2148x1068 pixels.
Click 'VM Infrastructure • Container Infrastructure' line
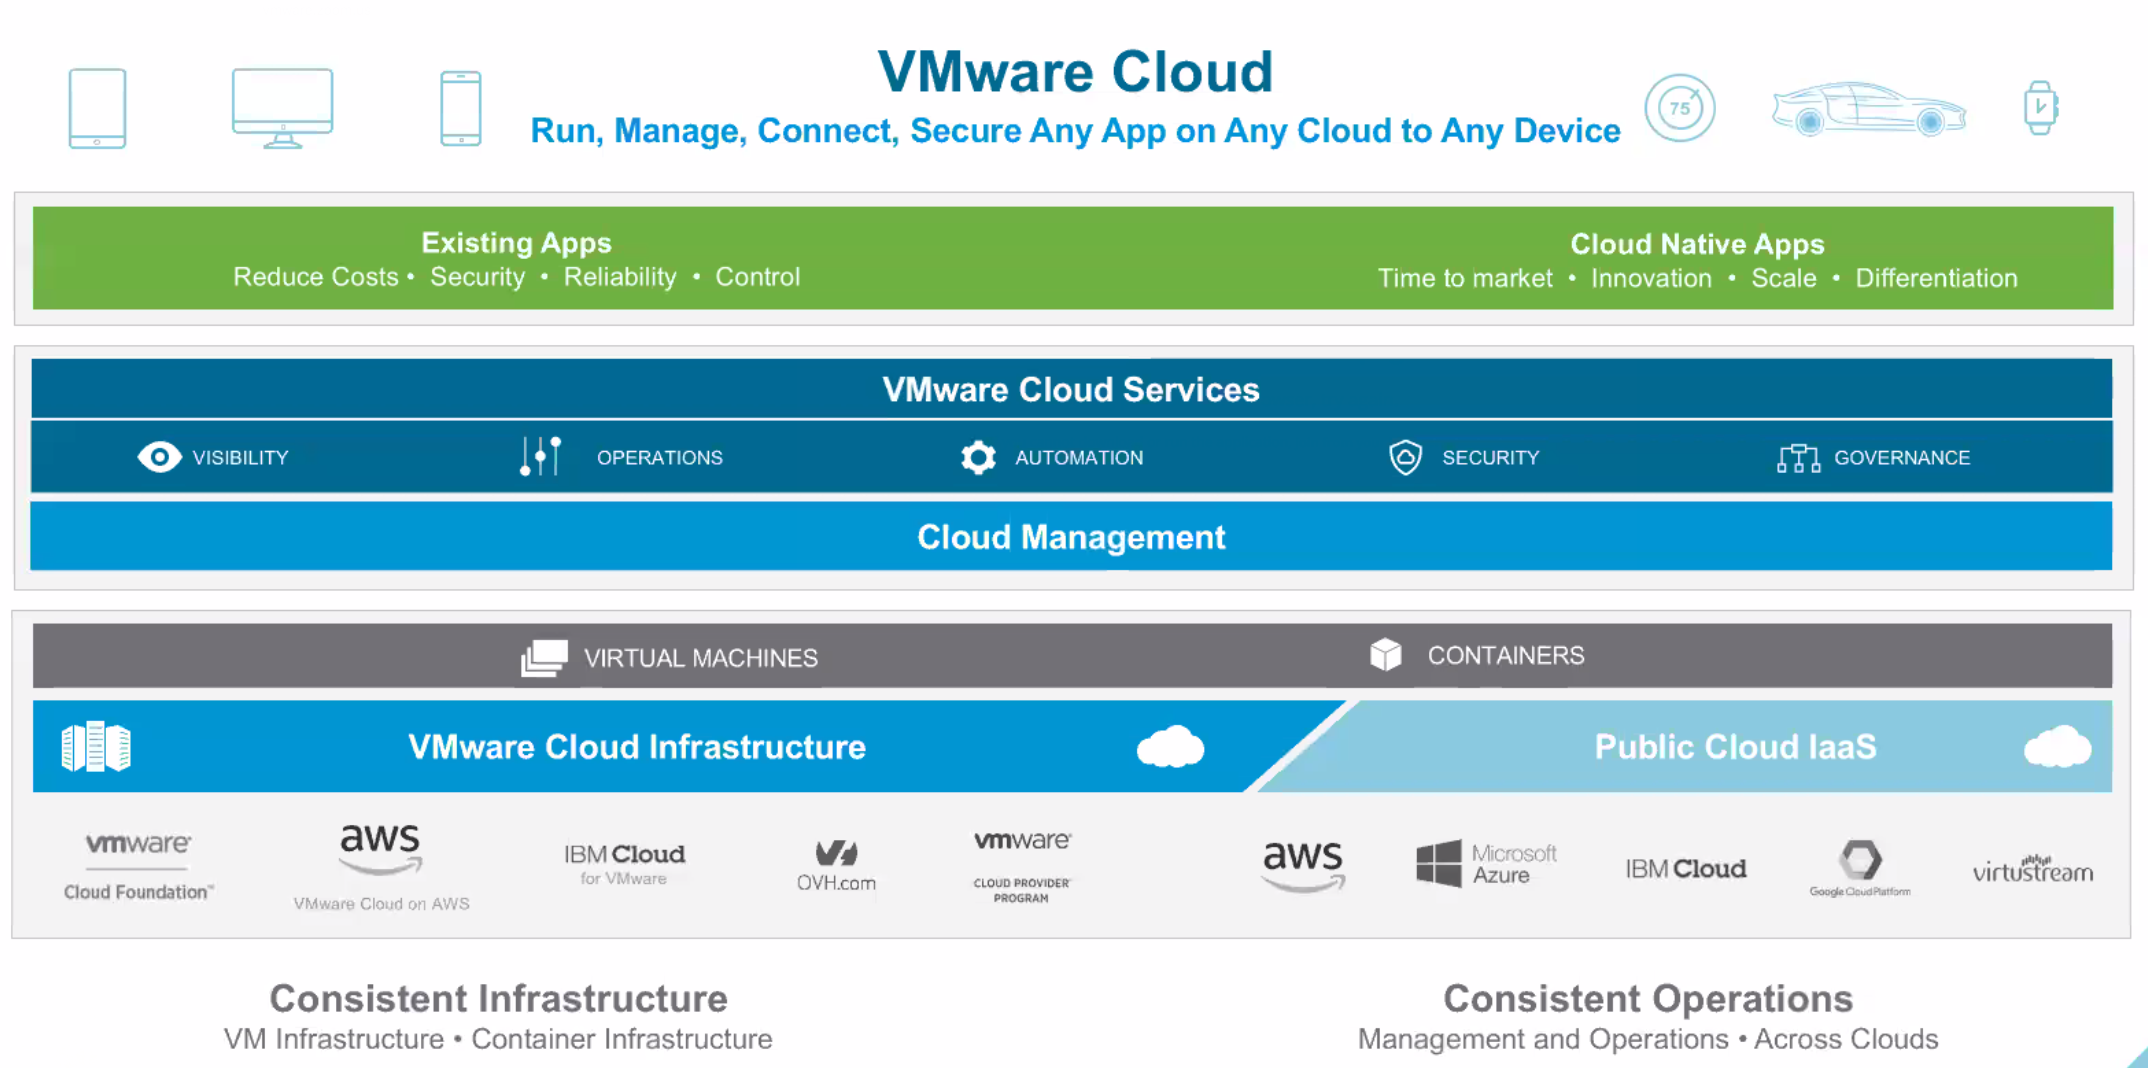pyautogui.click(x=498, y=1039)
